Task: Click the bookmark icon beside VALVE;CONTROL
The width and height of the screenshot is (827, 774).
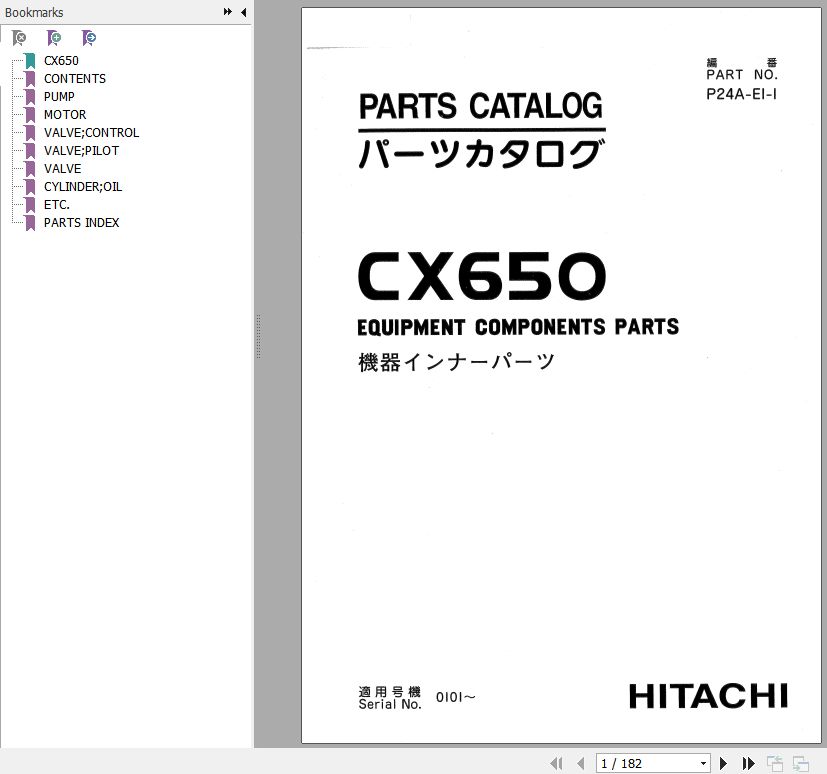Action: coord(31,133)
